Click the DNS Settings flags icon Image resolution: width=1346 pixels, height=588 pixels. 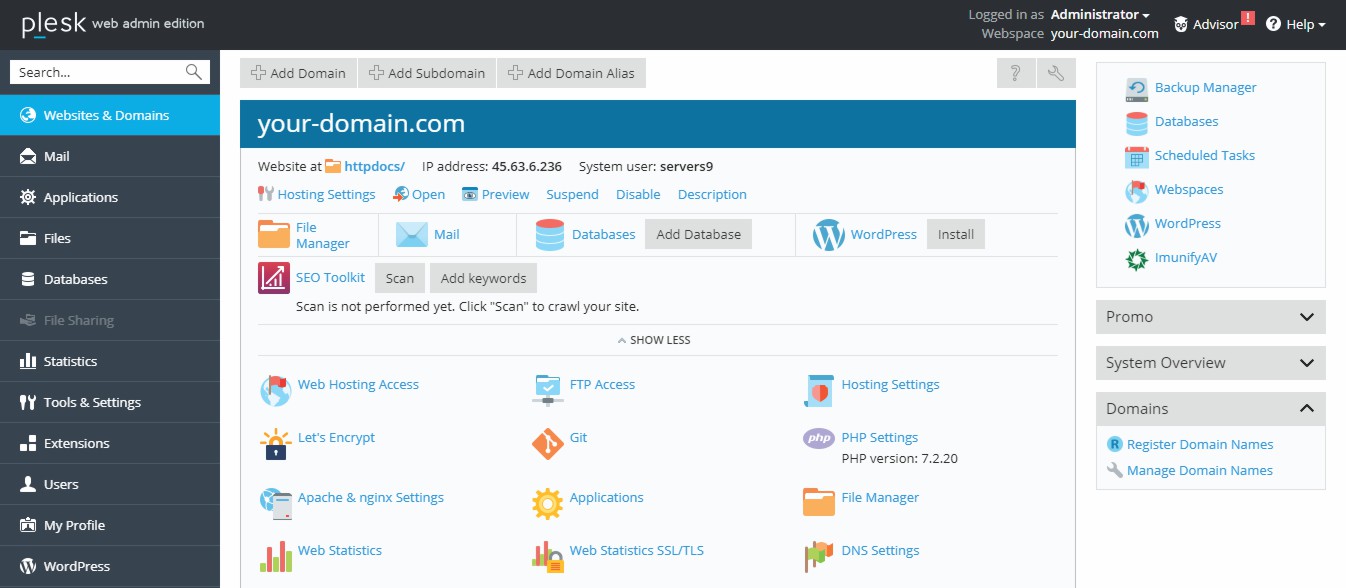(818, 556)
